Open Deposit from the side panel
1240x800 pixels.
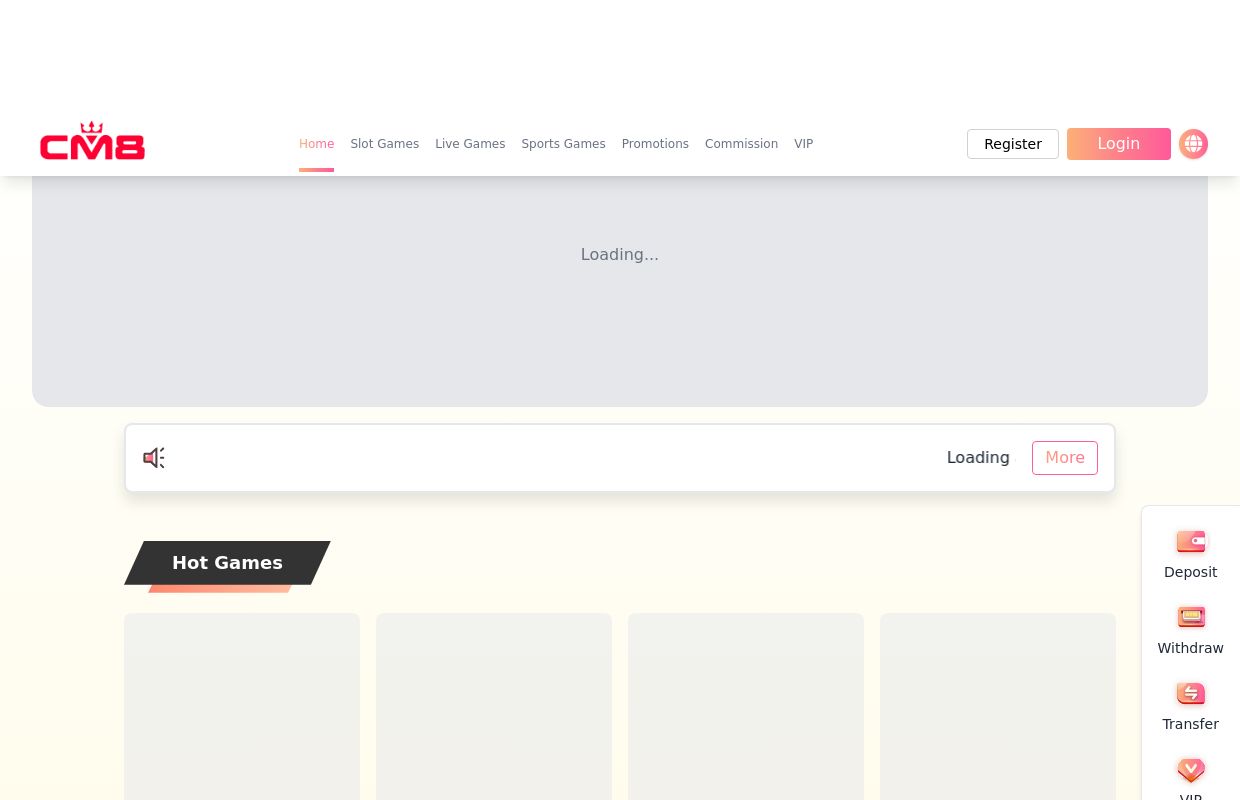click(x=1190, y=554)
